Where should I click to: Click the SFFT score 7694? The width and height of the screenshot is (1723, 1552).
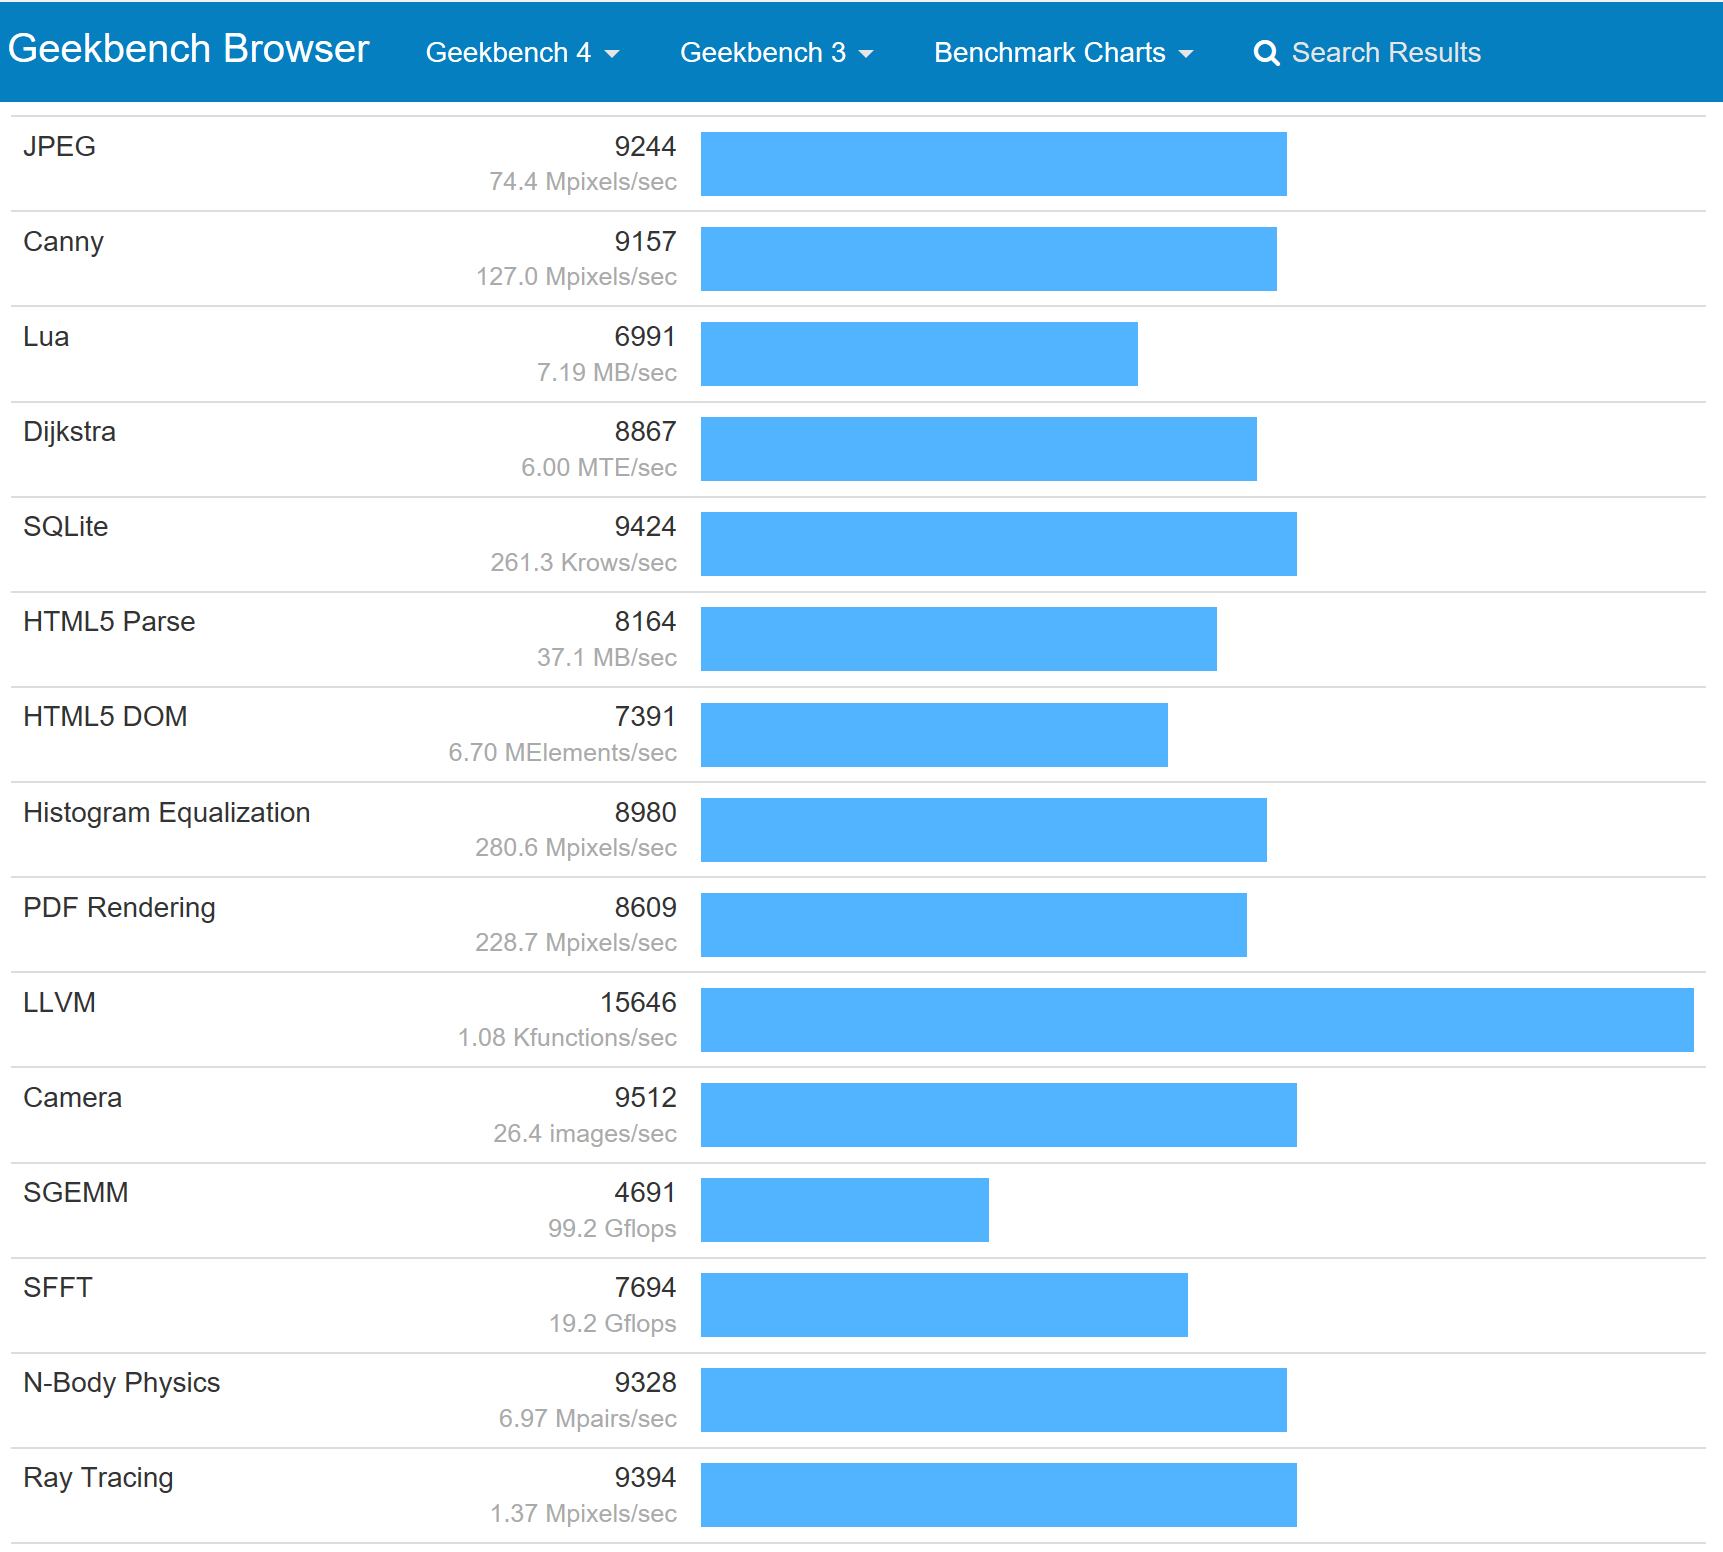coord(645,1287)
